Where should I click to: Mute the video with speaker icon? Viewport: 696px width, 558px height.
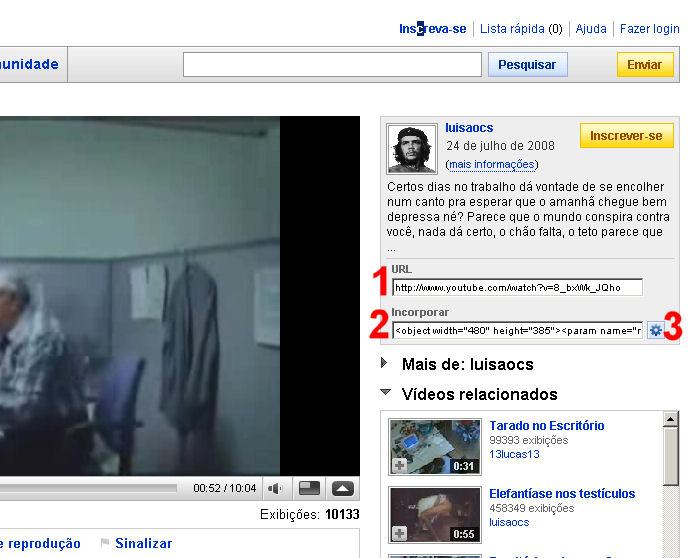pos(275,489)
